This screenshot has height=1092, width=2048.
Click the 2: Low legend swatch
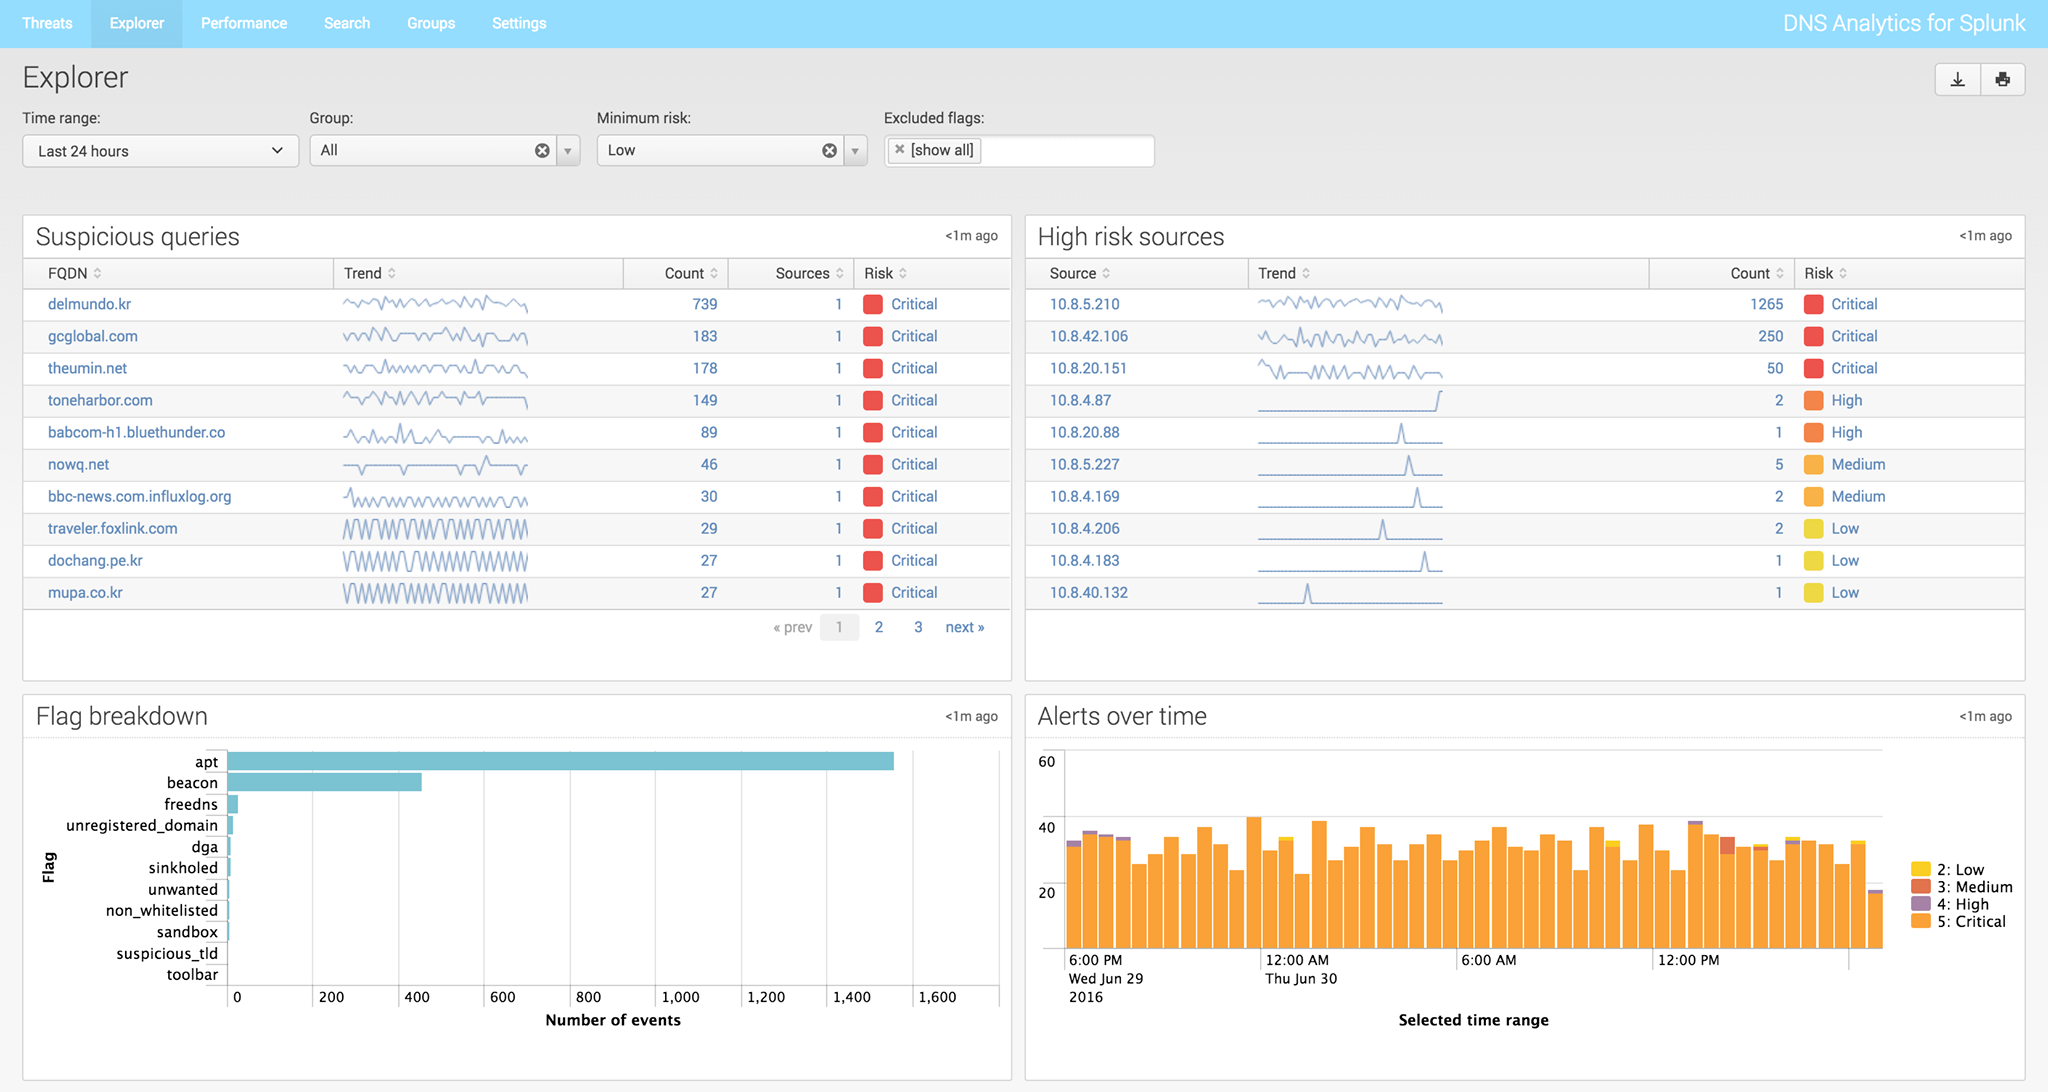pyautogui.click(x=1920, y=869)
